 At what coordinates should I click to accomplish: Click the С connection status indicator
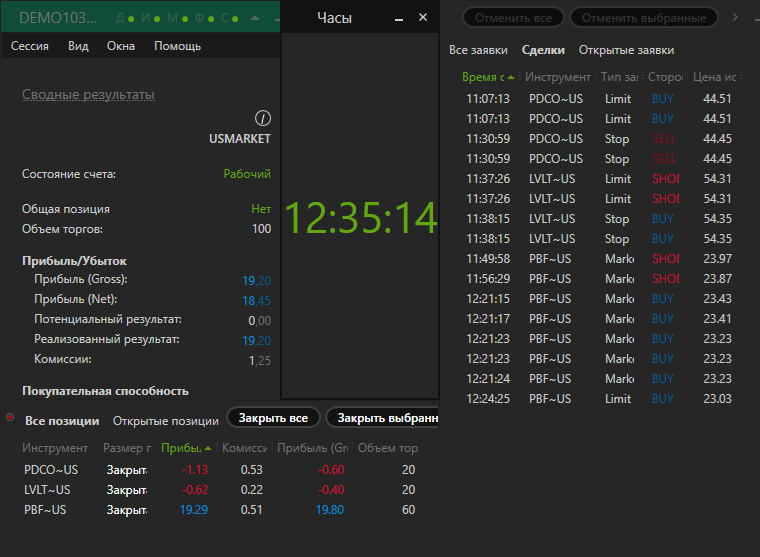230,18
